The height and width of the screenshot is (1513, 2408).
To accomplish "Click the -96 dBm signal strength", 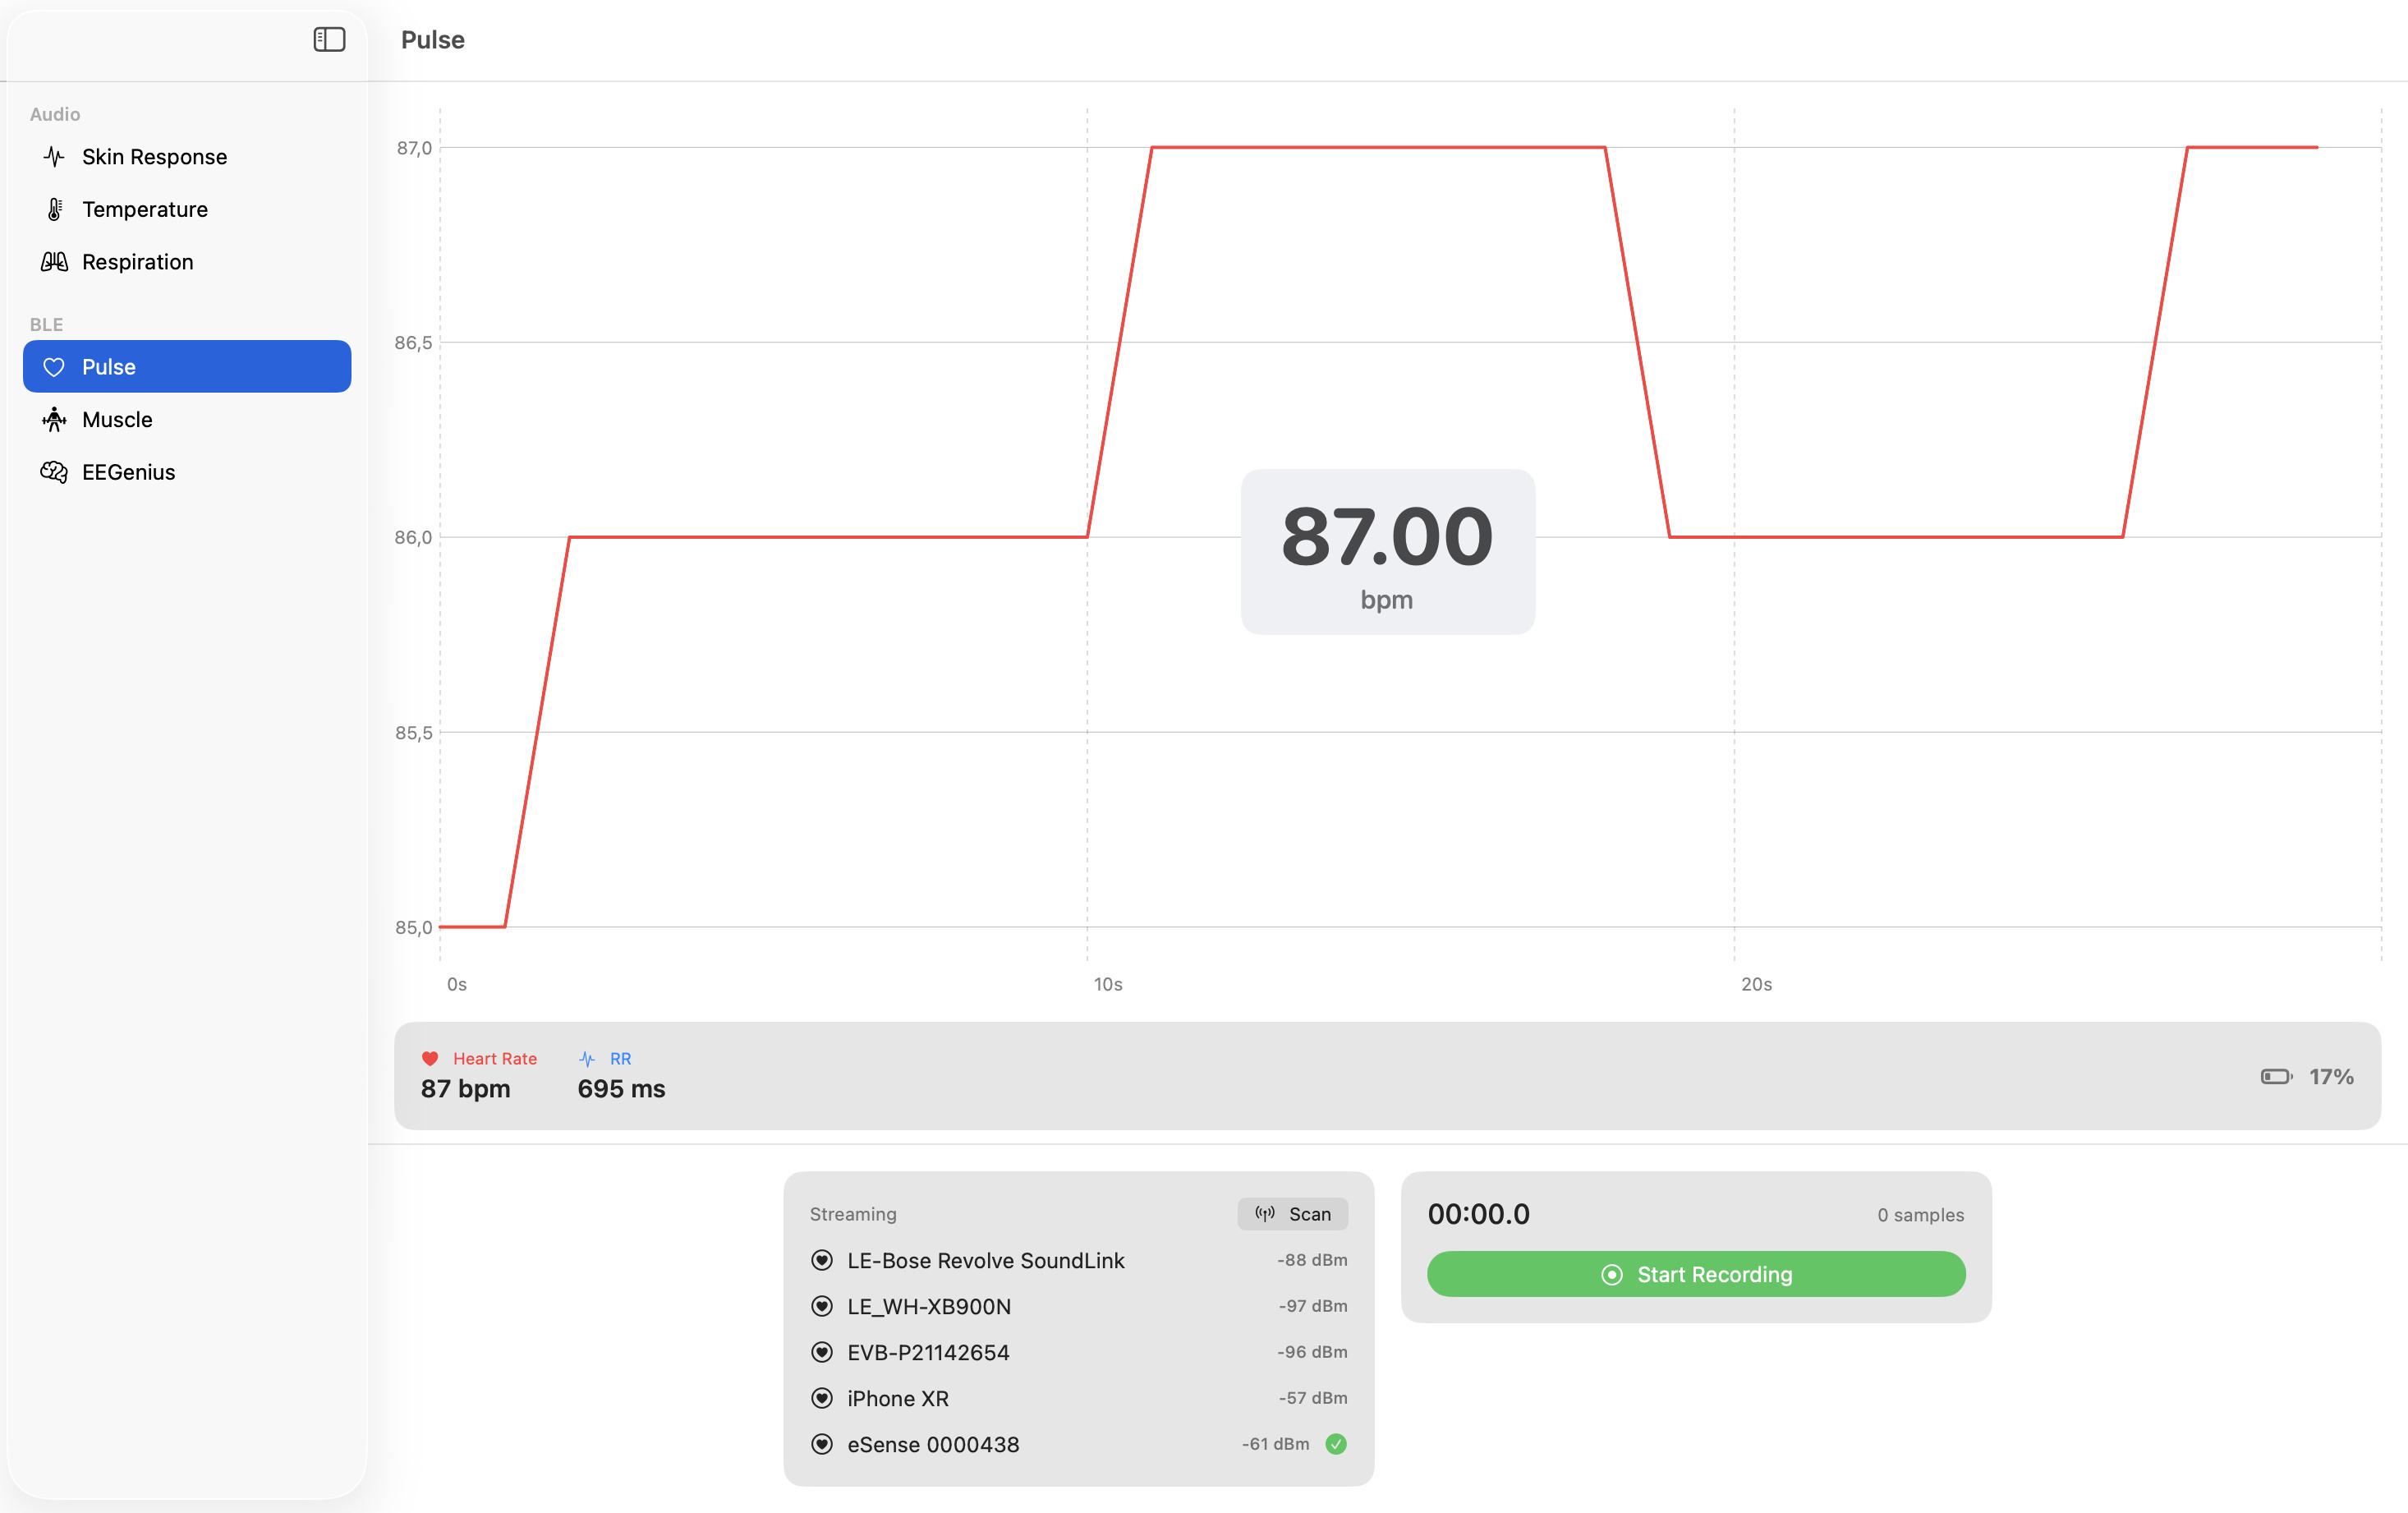I will [x=1312, y=1352].
